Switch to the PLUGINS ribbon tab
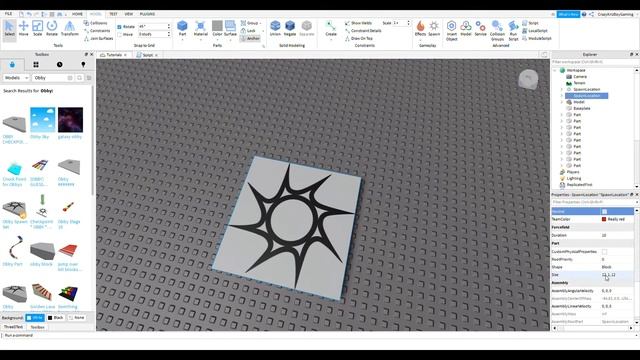 [x=147, y=14]
